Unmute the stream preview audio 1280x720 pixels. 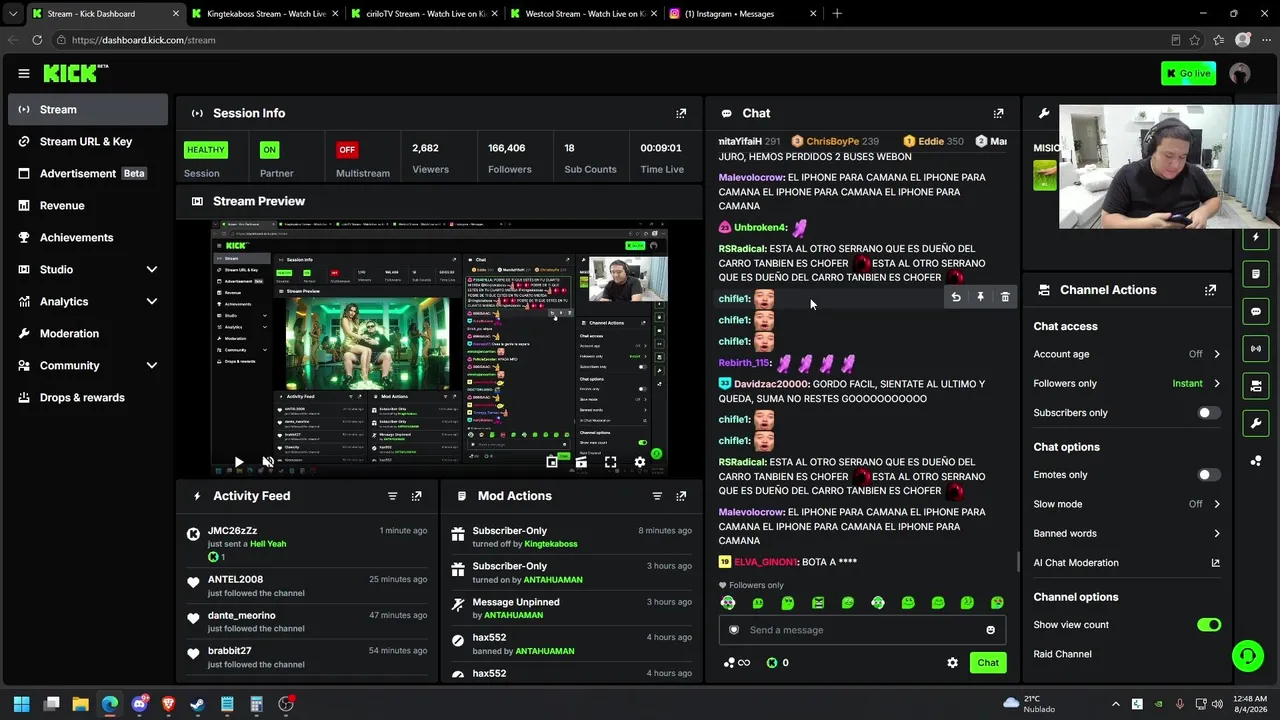coord(268,462)
